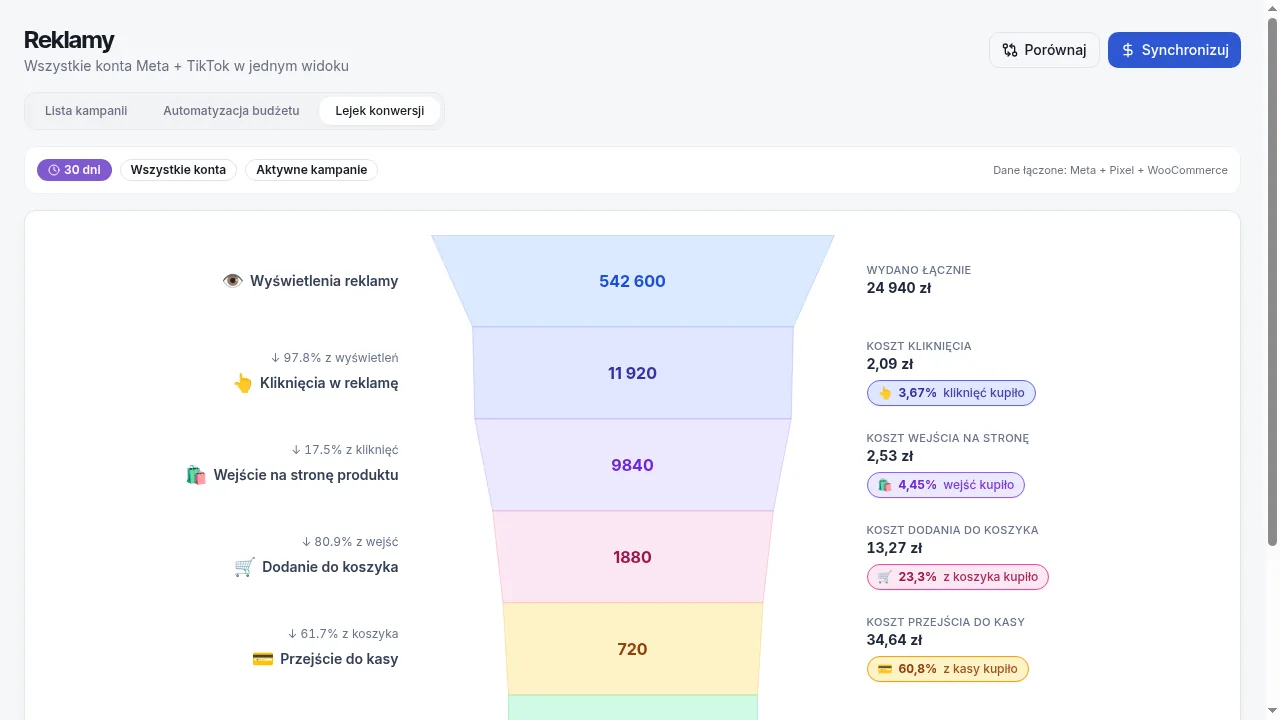Screen dimensions: 1280x720
Task: Click the cart icon beside Dodanie do koszyka
Action: (x=244, y=567)
